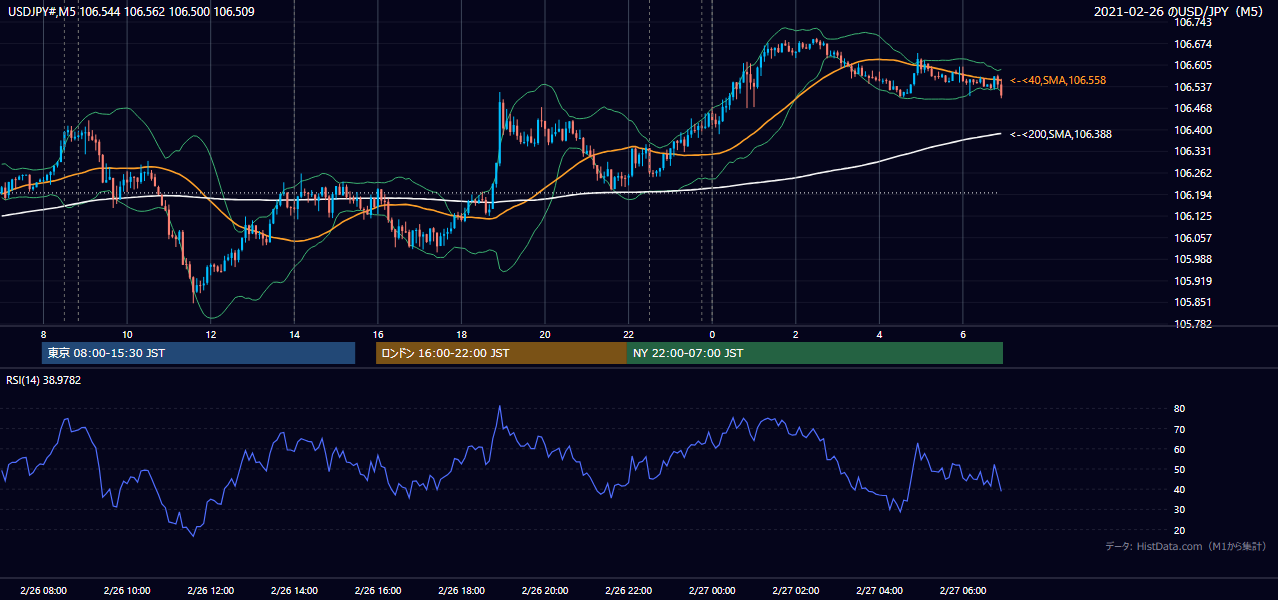
Task: Click the 2/27 00:00 time label
Action: (x=712, y=591)
